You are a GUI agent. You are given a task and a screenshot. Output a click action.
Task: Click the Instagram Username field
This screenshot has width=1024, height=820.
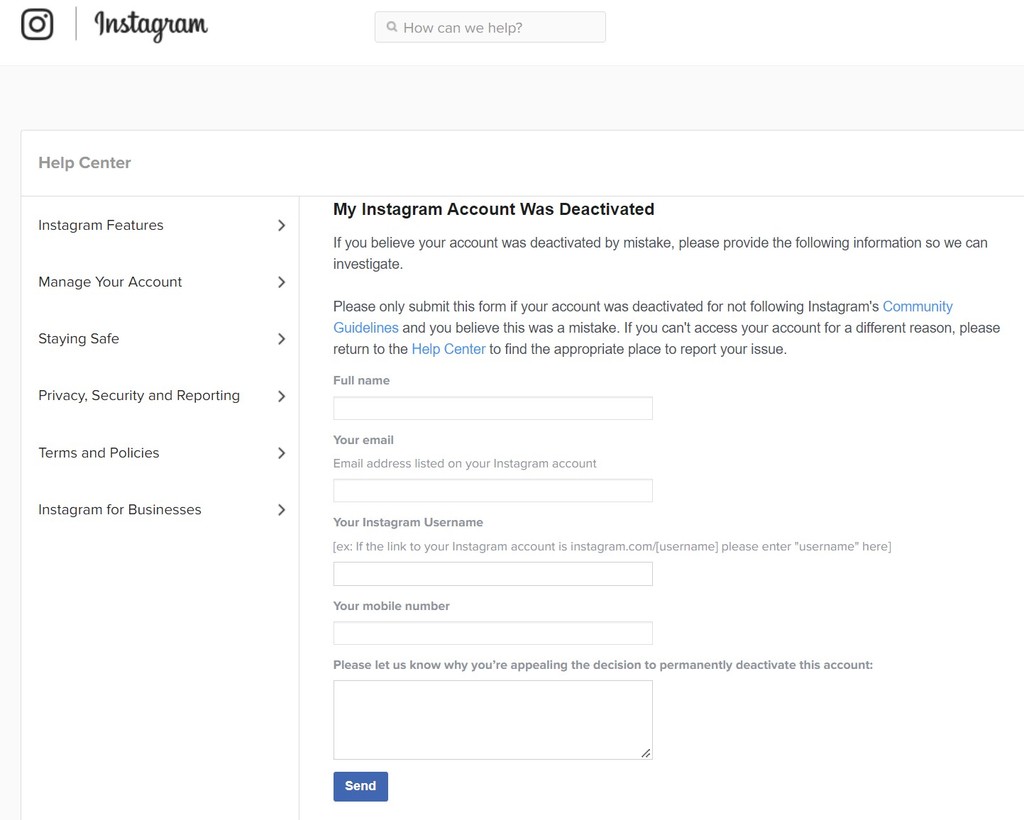[x=492, y=573]
